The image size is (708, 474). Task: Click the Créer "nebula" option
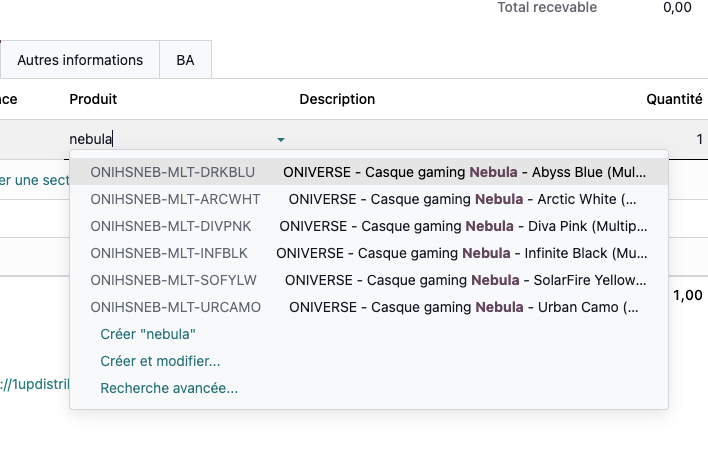click(x=148, y=334)
